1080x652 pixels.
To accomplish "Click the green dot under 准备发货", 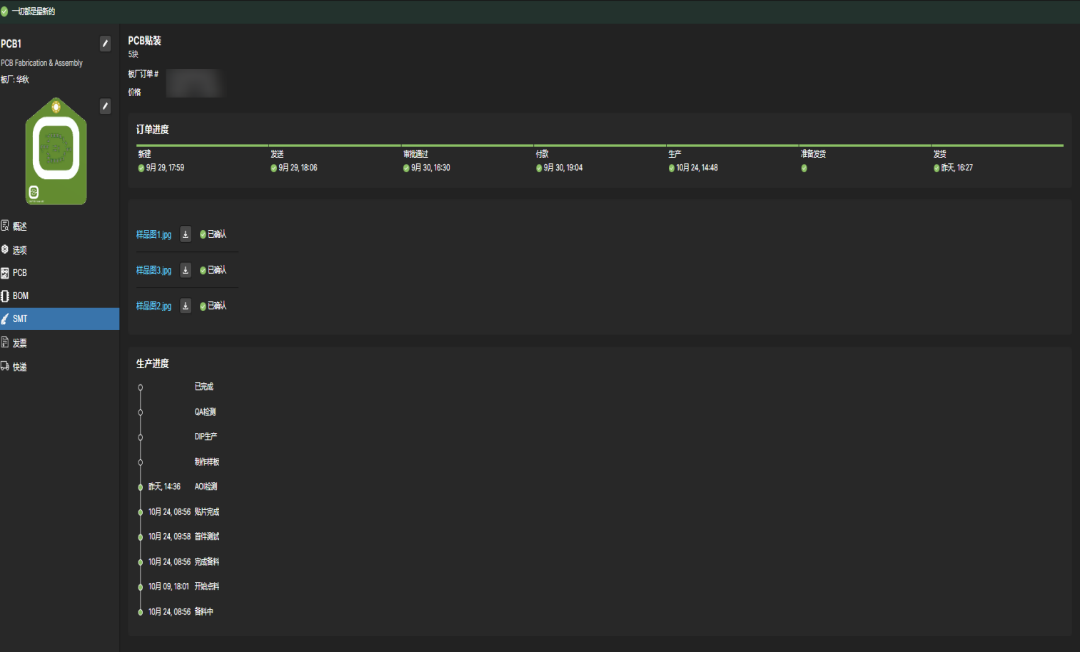I will 804,168.
